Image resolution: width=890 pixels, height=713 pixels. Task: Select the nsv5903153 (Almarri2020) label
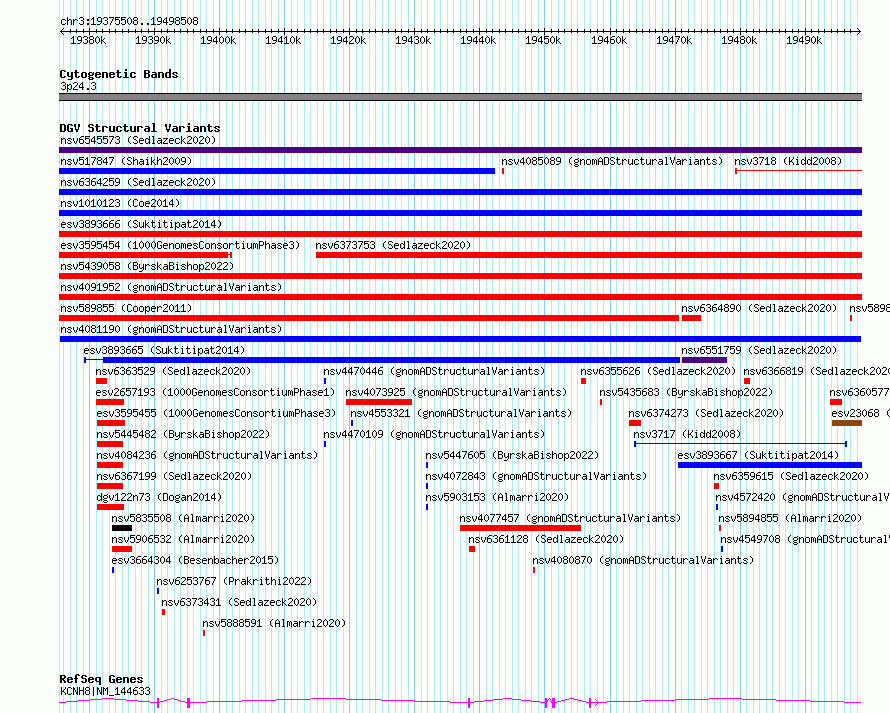[x=497, y=497]
